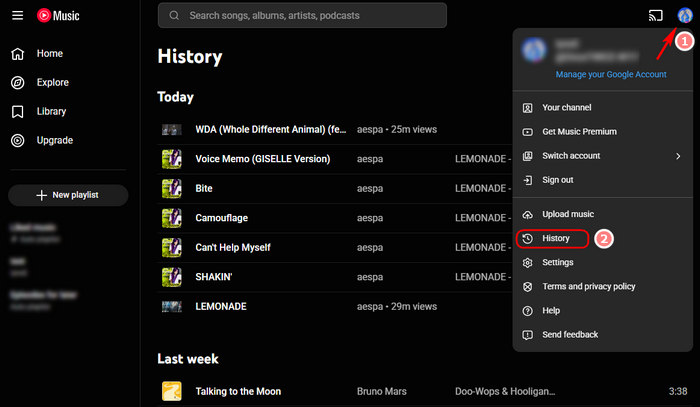Click the Doo-Wops & Hooligans album name
The height and width of the screenshot is (407, 700).
pos(505,391)
